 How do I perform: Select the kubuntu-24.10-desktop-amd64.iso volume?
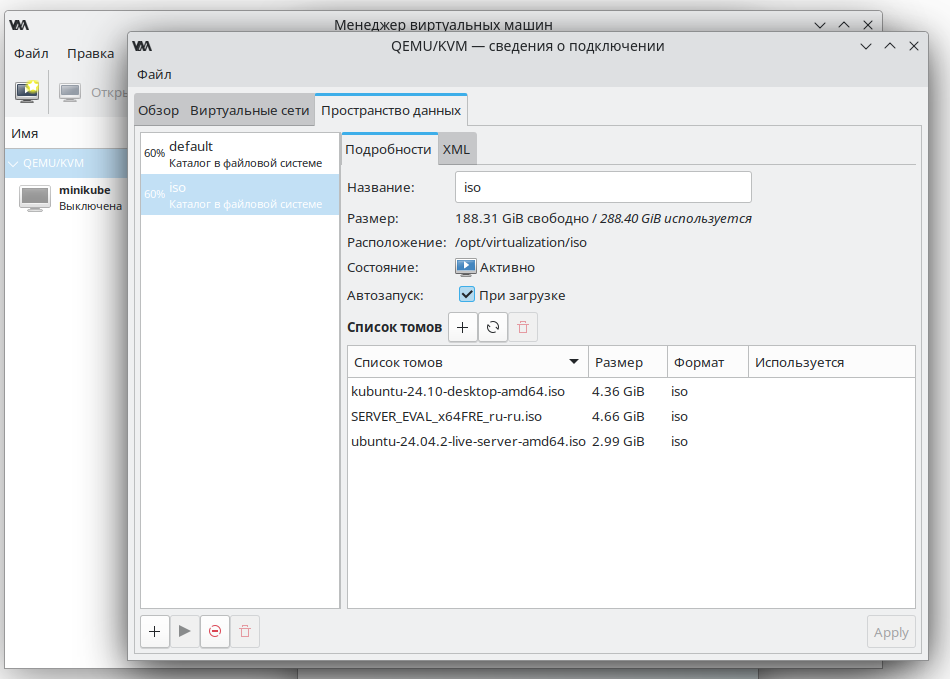[x=458, y=391]
